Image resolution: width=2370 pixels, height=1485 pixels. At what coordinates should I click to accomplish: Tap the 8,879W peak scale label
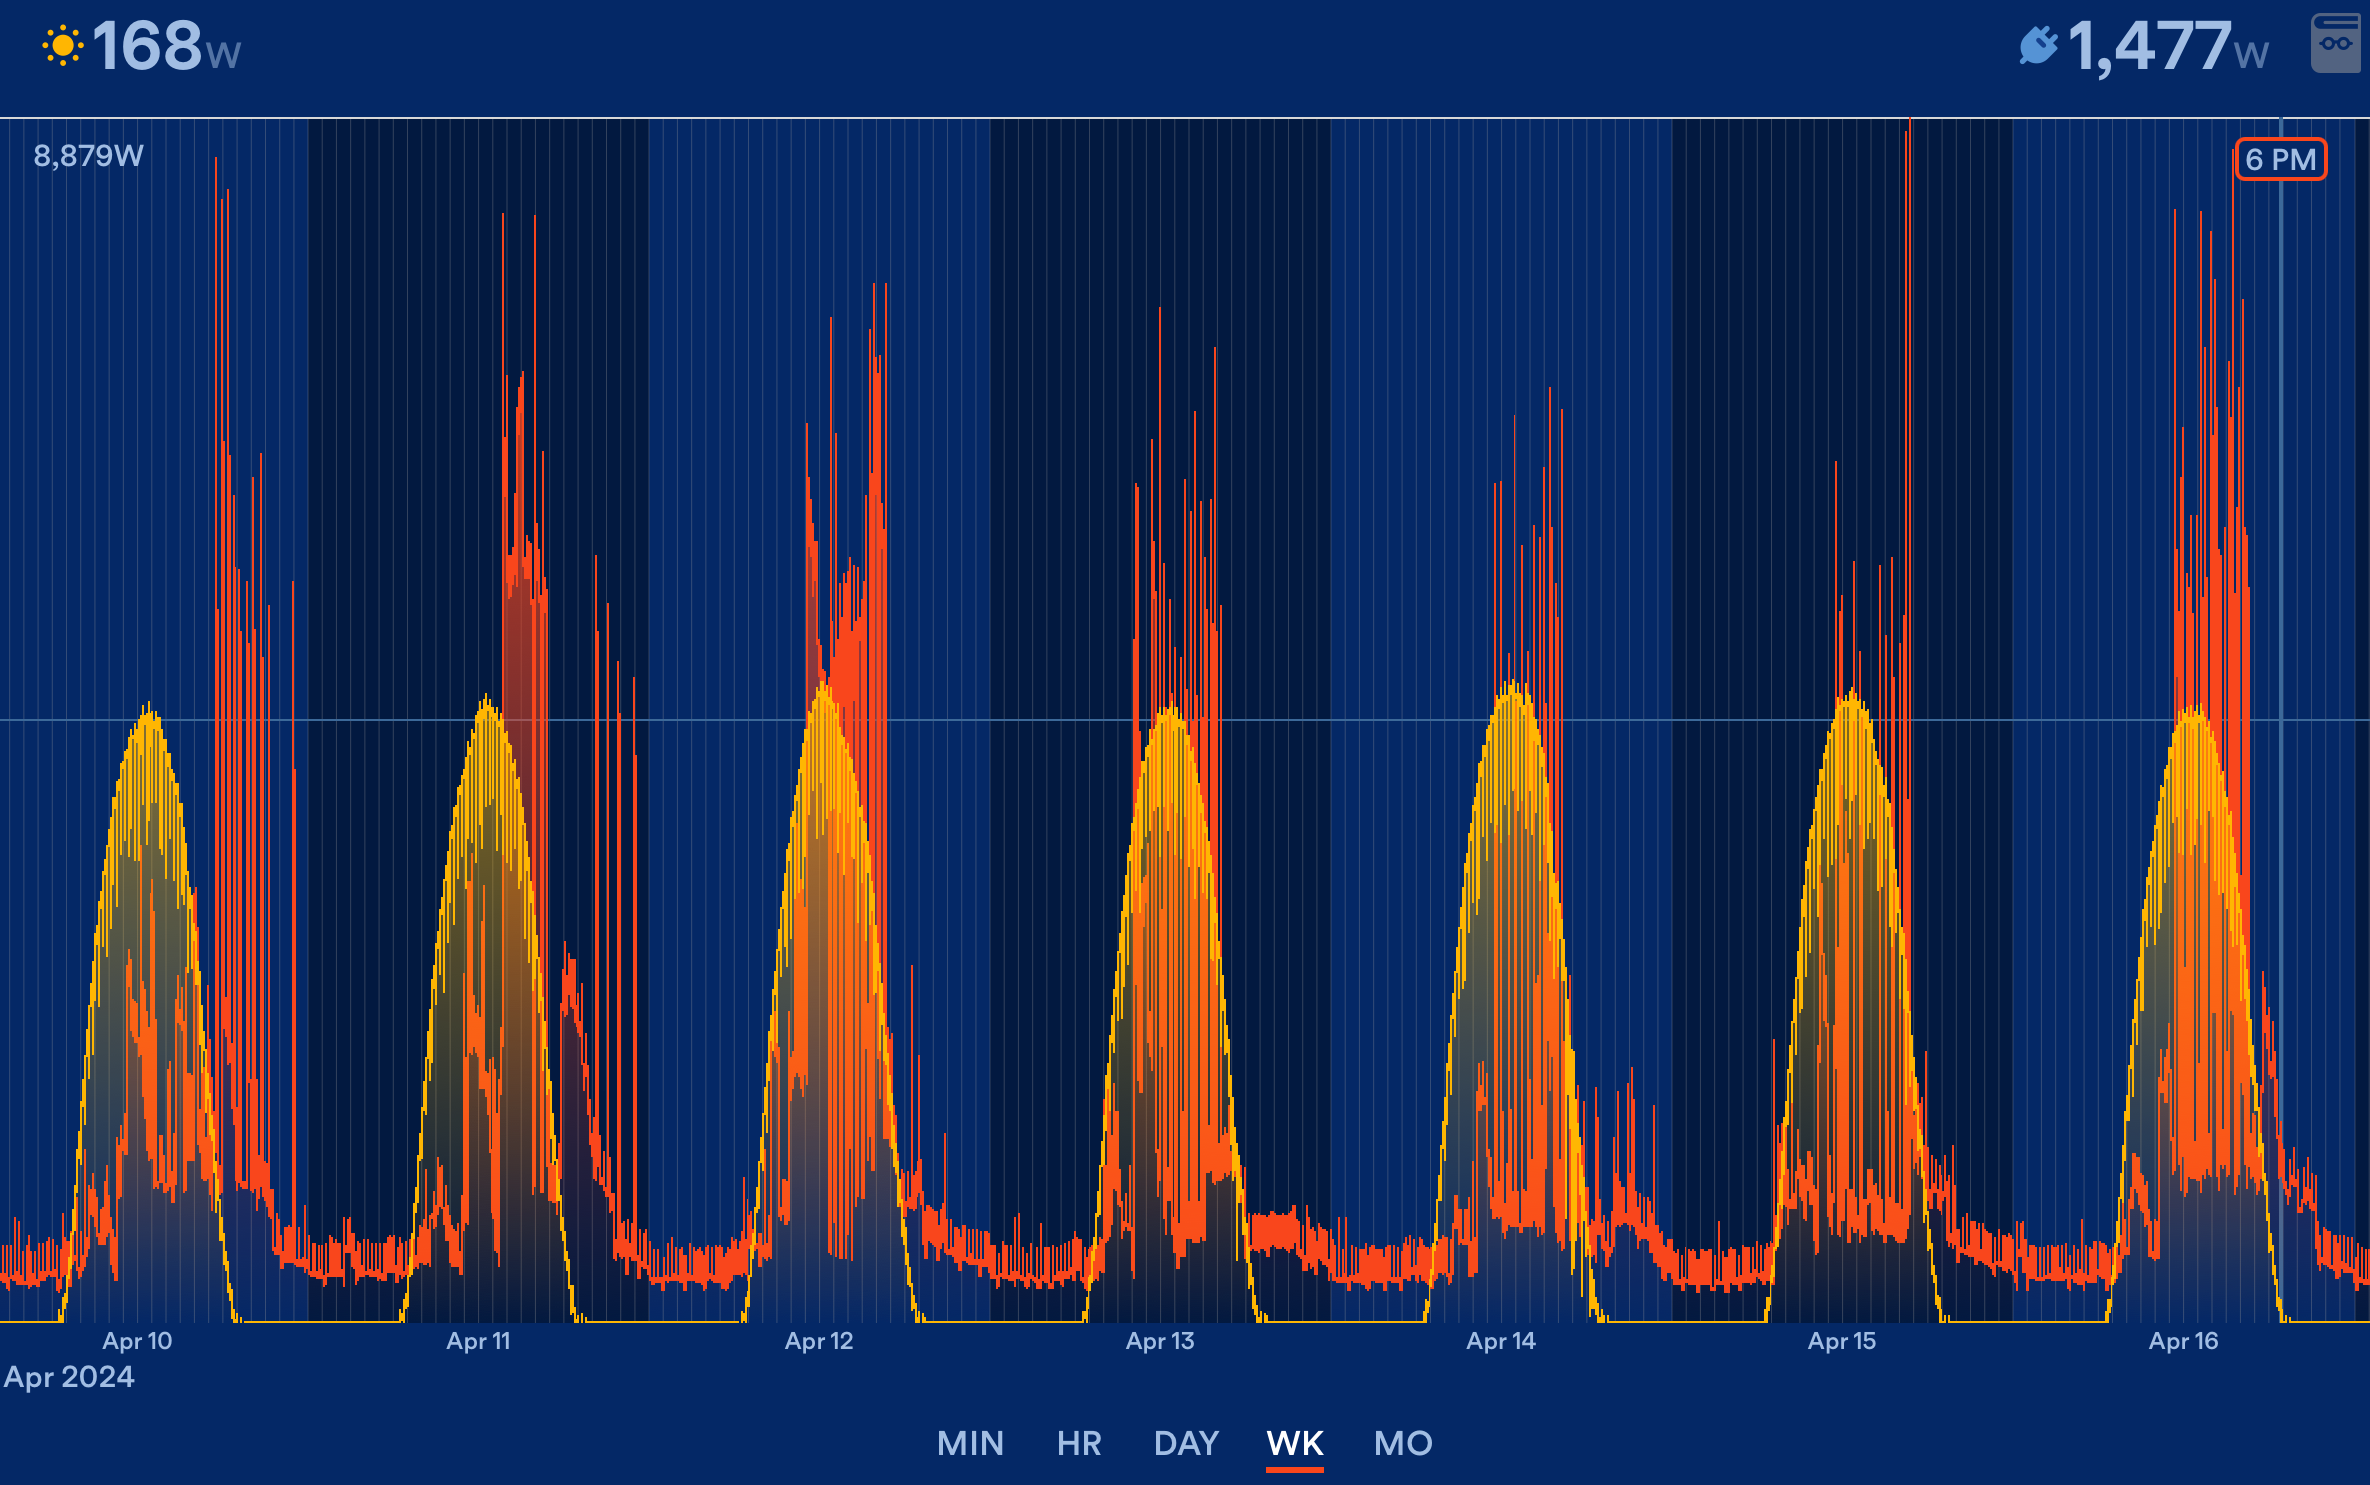[x=88, y=156]
